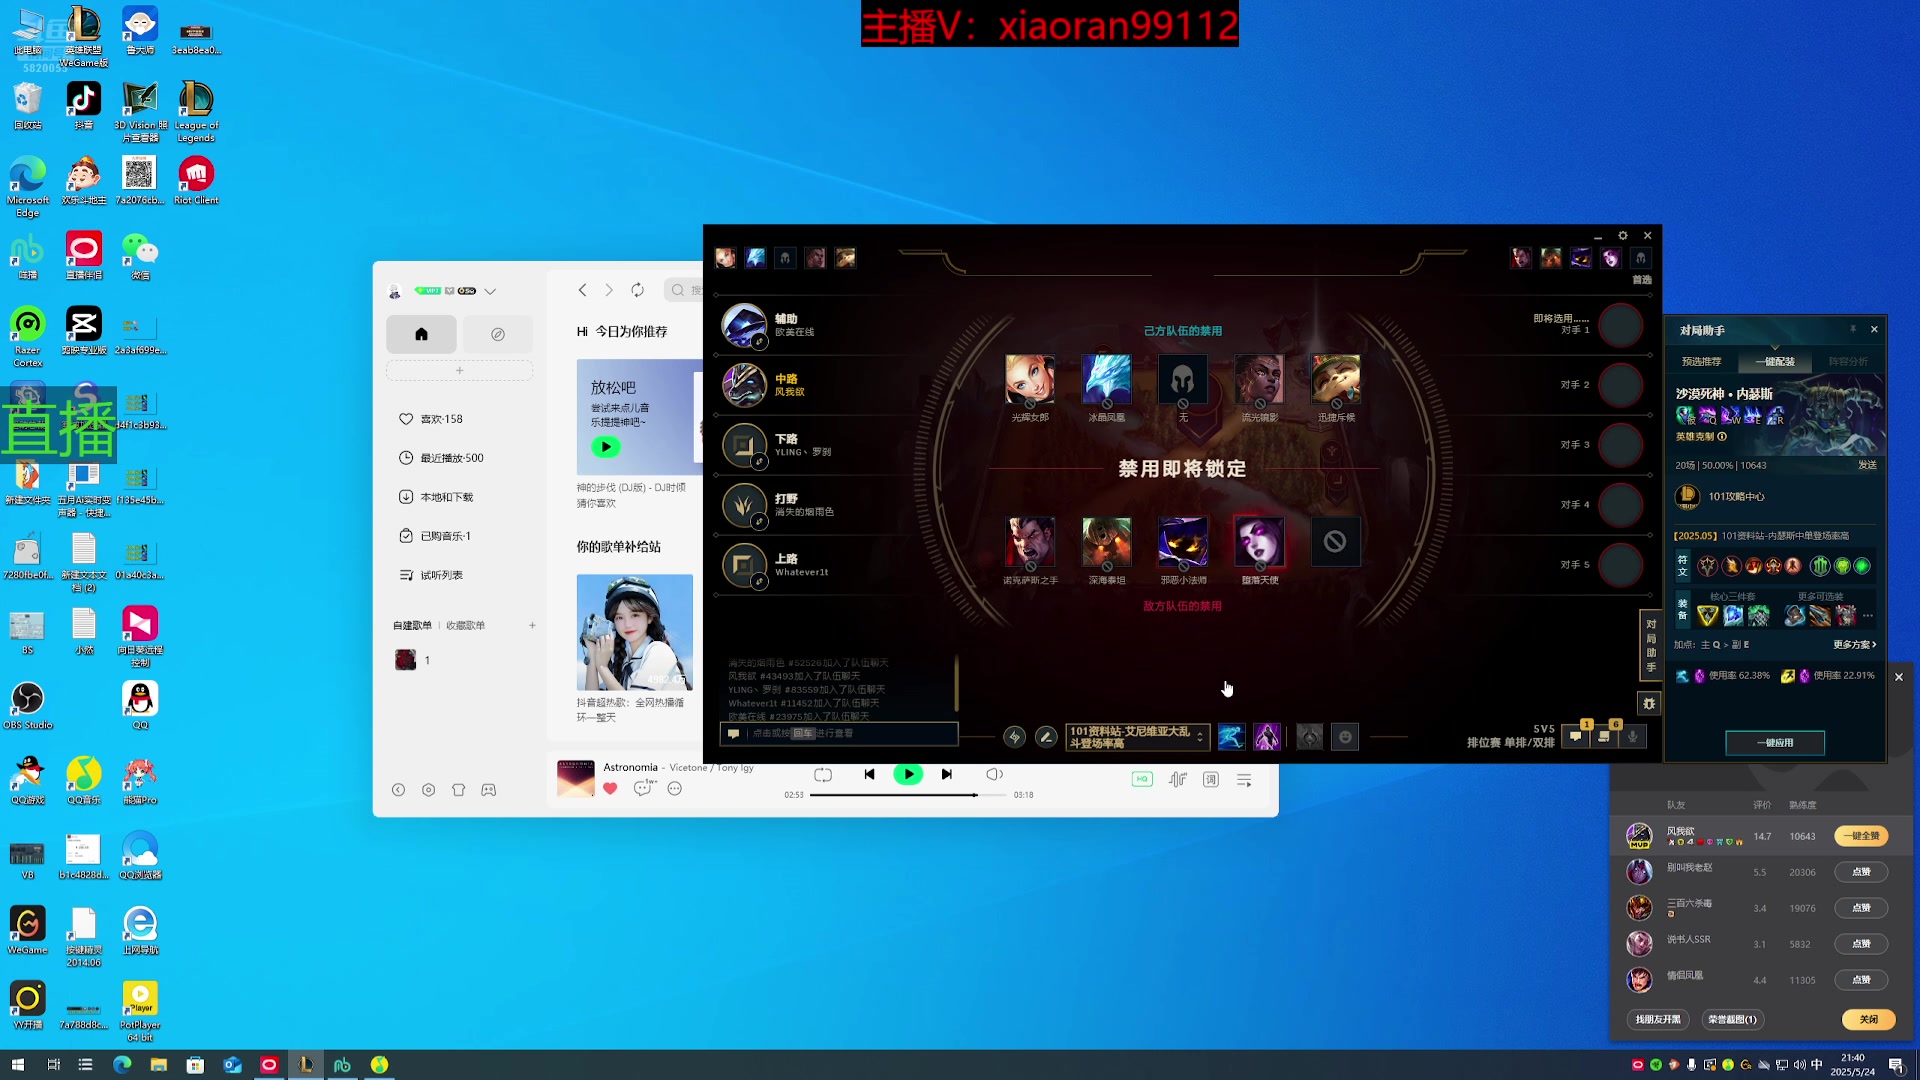This screenshot has height=1080, width=1920.
Task: Skip to previous track in QQ Music
Action: coord(869,774)
